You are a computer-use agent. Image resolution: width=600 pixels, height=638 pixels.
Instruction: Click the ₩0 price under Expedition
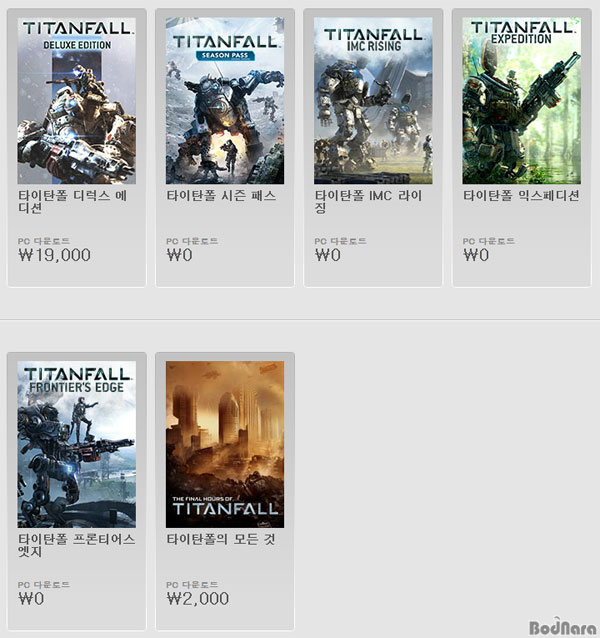(x=476, y=255)
